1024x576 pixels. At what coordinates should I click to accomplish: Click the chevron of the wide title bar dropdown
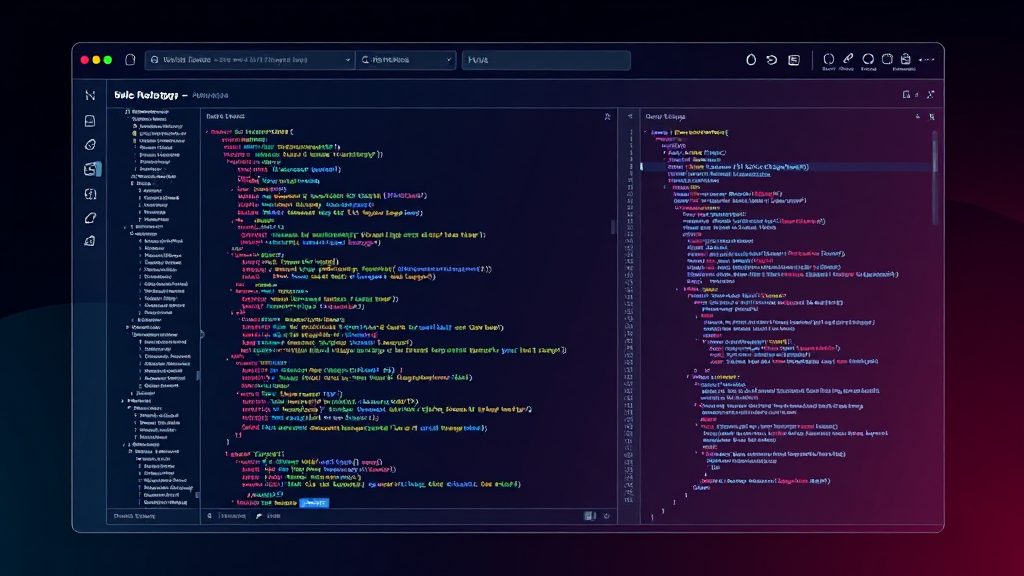347,60
